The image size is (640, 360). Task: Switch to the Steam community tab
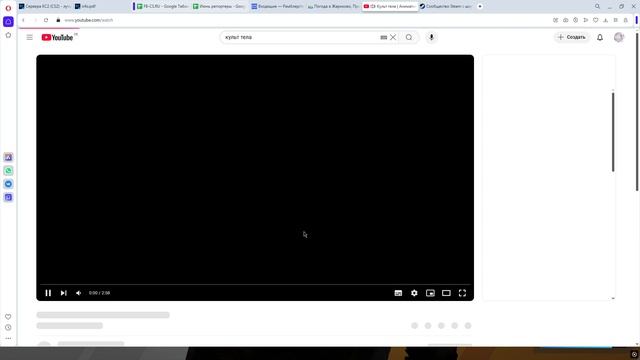pos(446,7)
